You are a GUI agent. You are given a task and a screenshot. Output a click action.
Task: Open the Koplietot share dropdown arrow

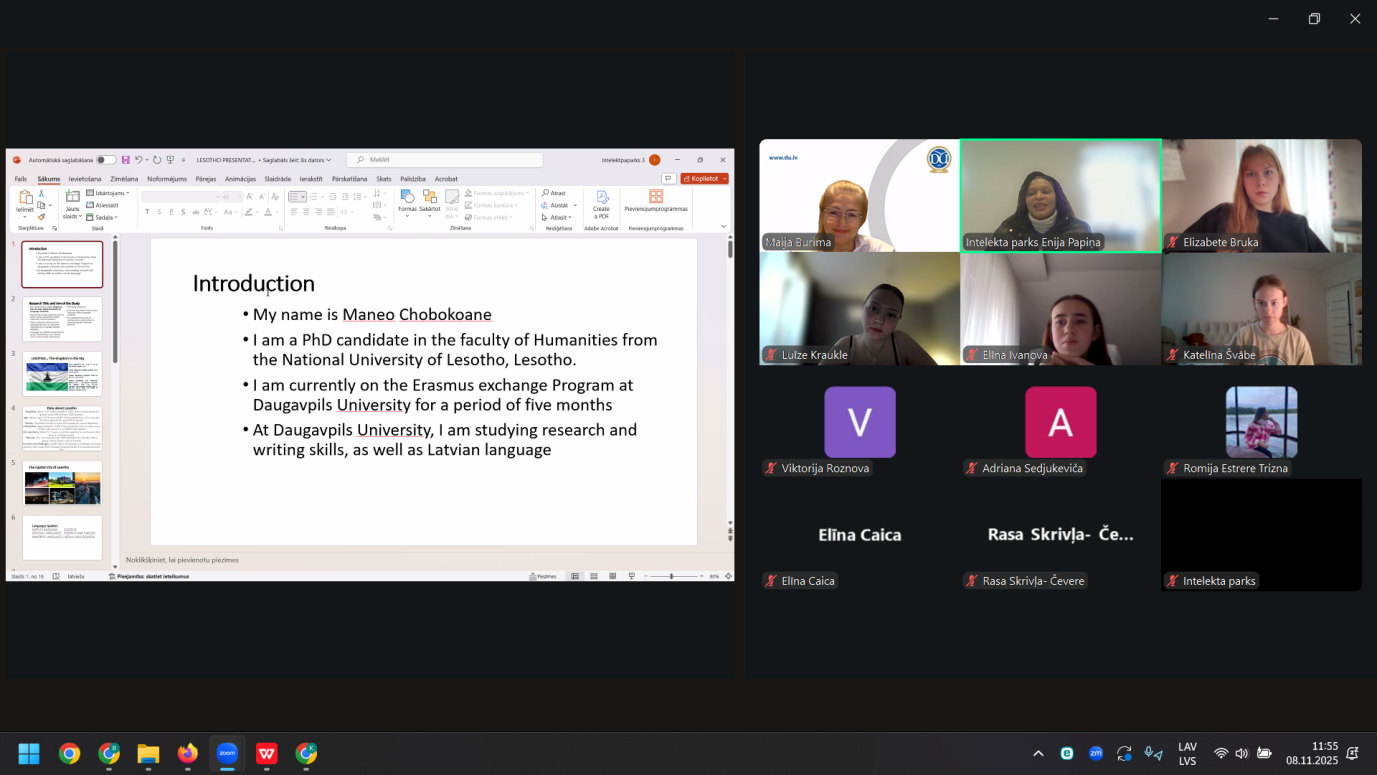pos(723,179)
